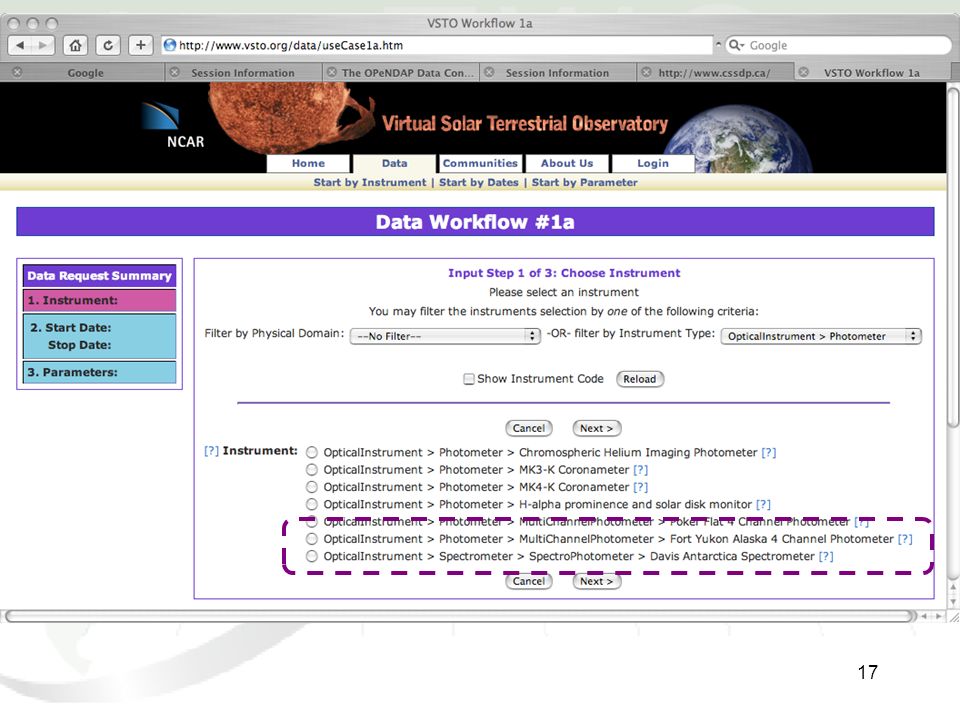960x720 pixels.
Task: Add bookmark with the plus button
Action: pos(141,45)
